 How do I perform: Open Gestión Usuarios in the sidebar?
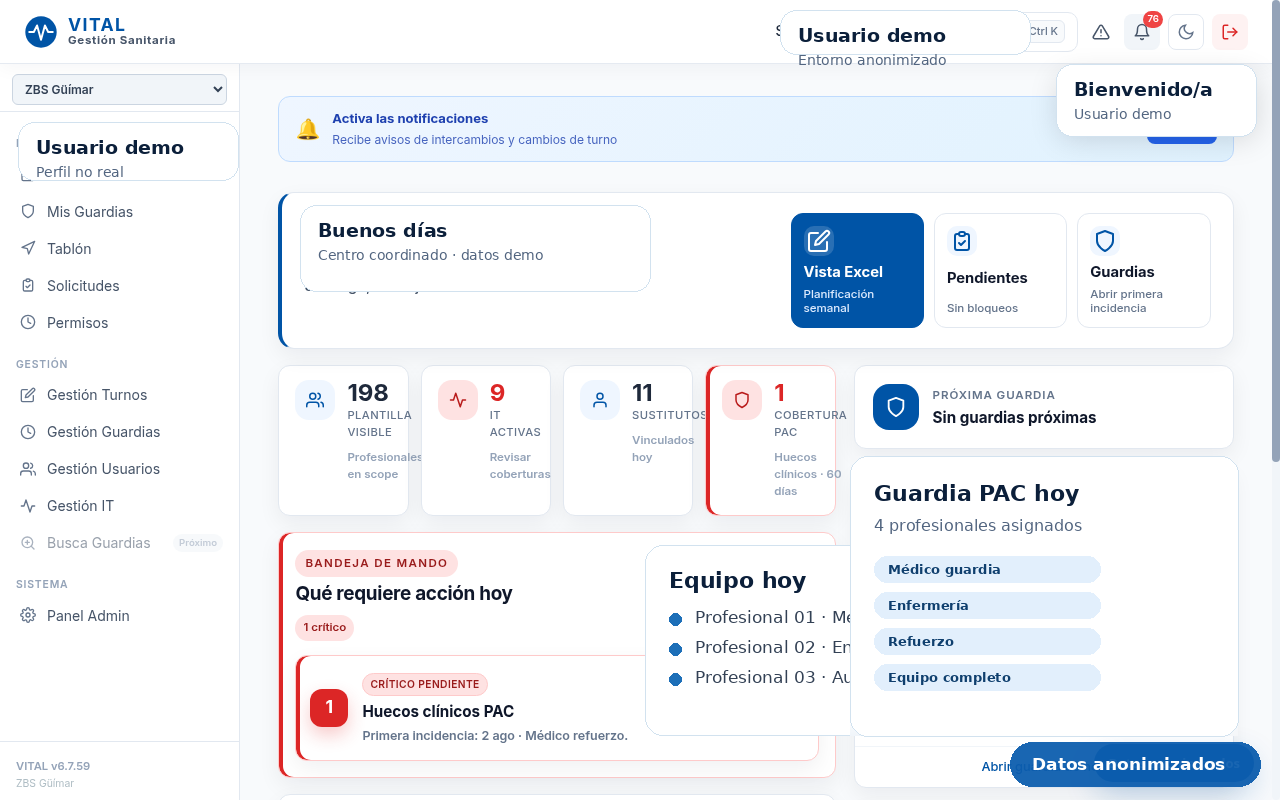pyautogui.click(x=119, y=469)
